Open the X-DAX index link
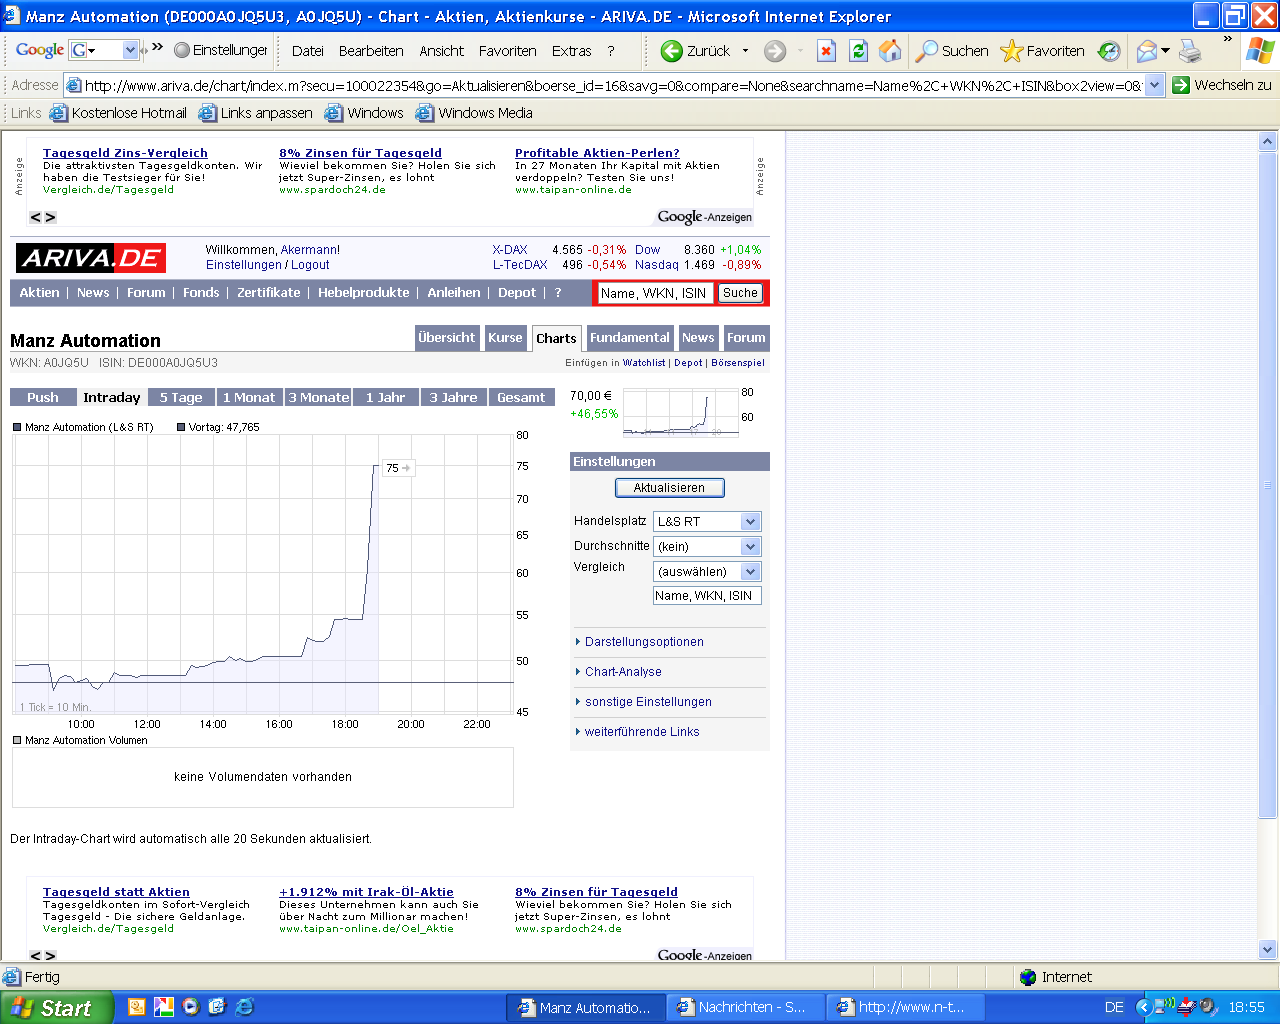 click(x=510, y=250)
